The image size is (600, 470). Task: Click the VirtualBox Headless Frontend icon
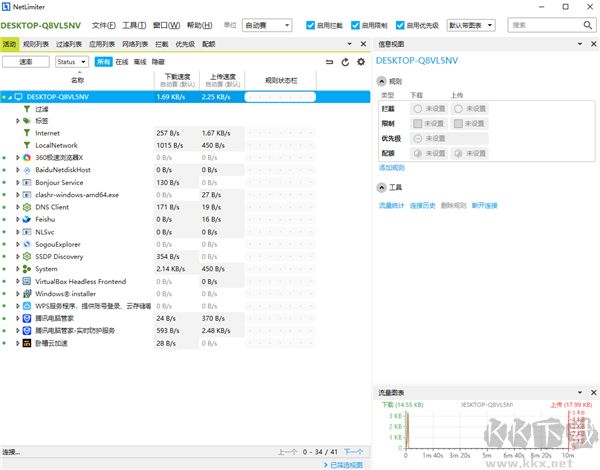click(27, 281)
